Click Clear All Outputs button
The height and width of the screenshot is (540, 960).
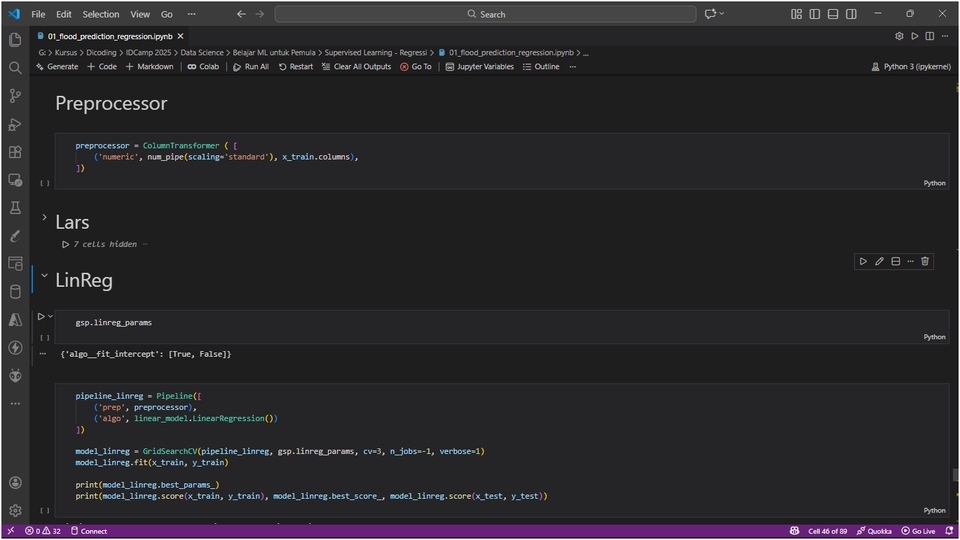click(355, 67)
